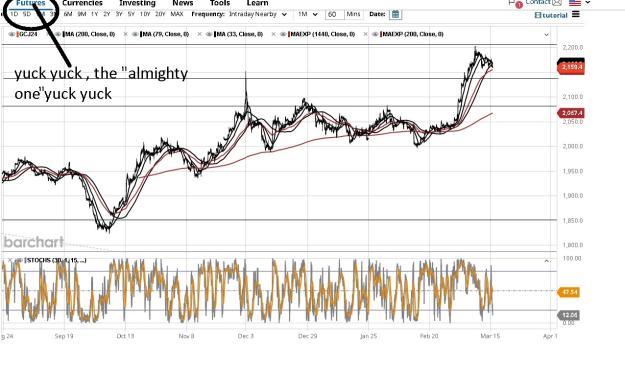Toggle visibility eye for MA (79, Close, 0)
Screen dimensions: 625x370
tap(136, 34)
